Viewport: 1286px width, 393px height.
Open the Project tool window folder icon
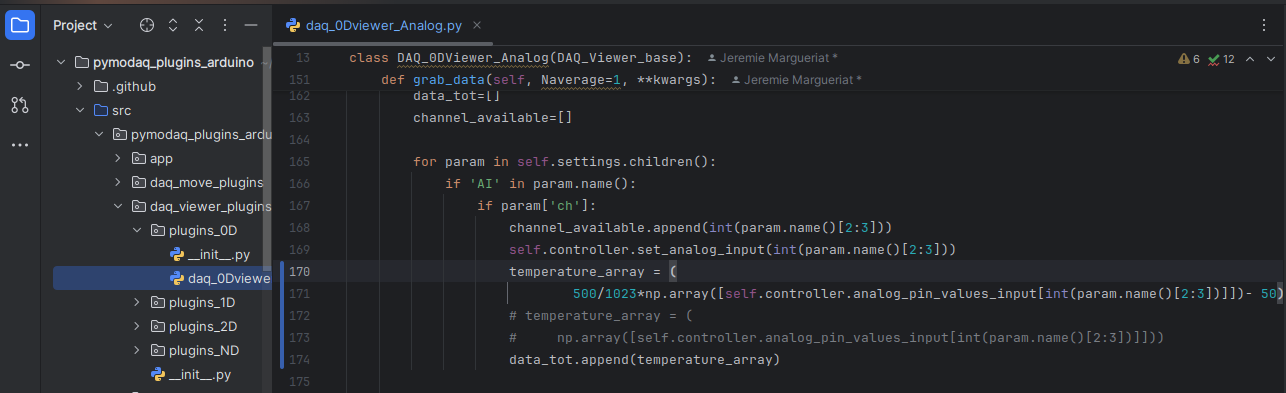(20, 25)
